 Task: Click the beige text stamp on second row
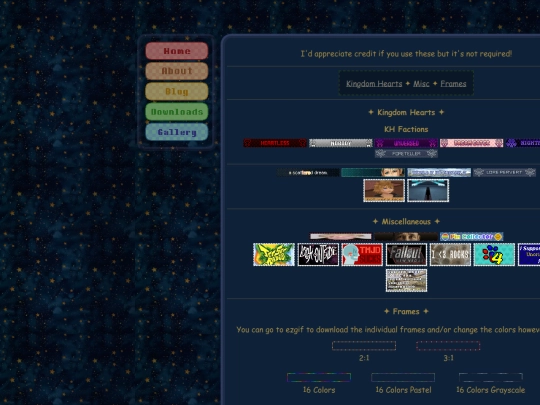(406, 281)
